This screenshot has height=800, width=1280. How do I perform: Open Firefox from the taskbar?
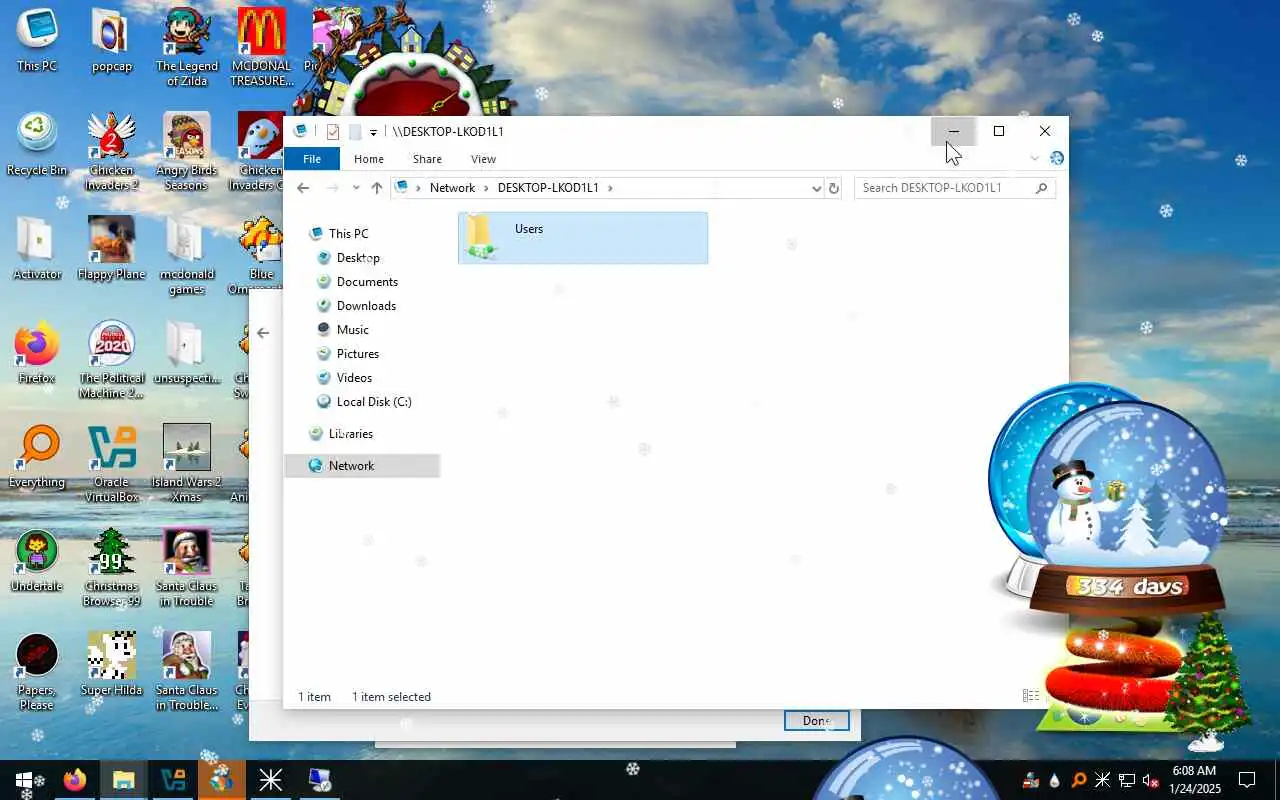click(x=75, y=780)
